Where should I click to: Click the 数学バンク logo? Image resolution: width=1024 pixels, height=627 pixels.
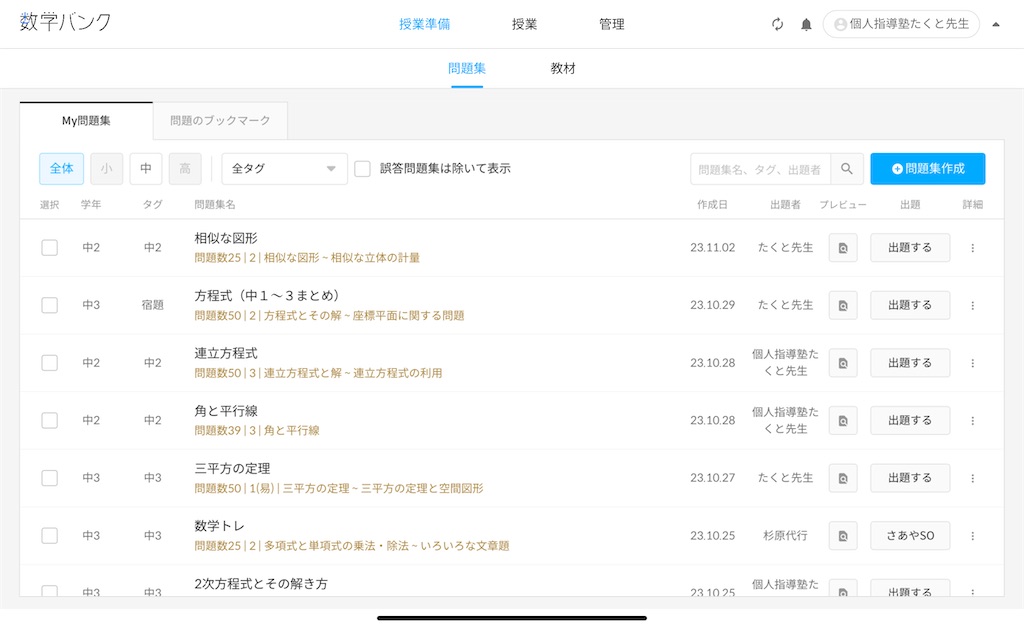[x=65, y=22]
